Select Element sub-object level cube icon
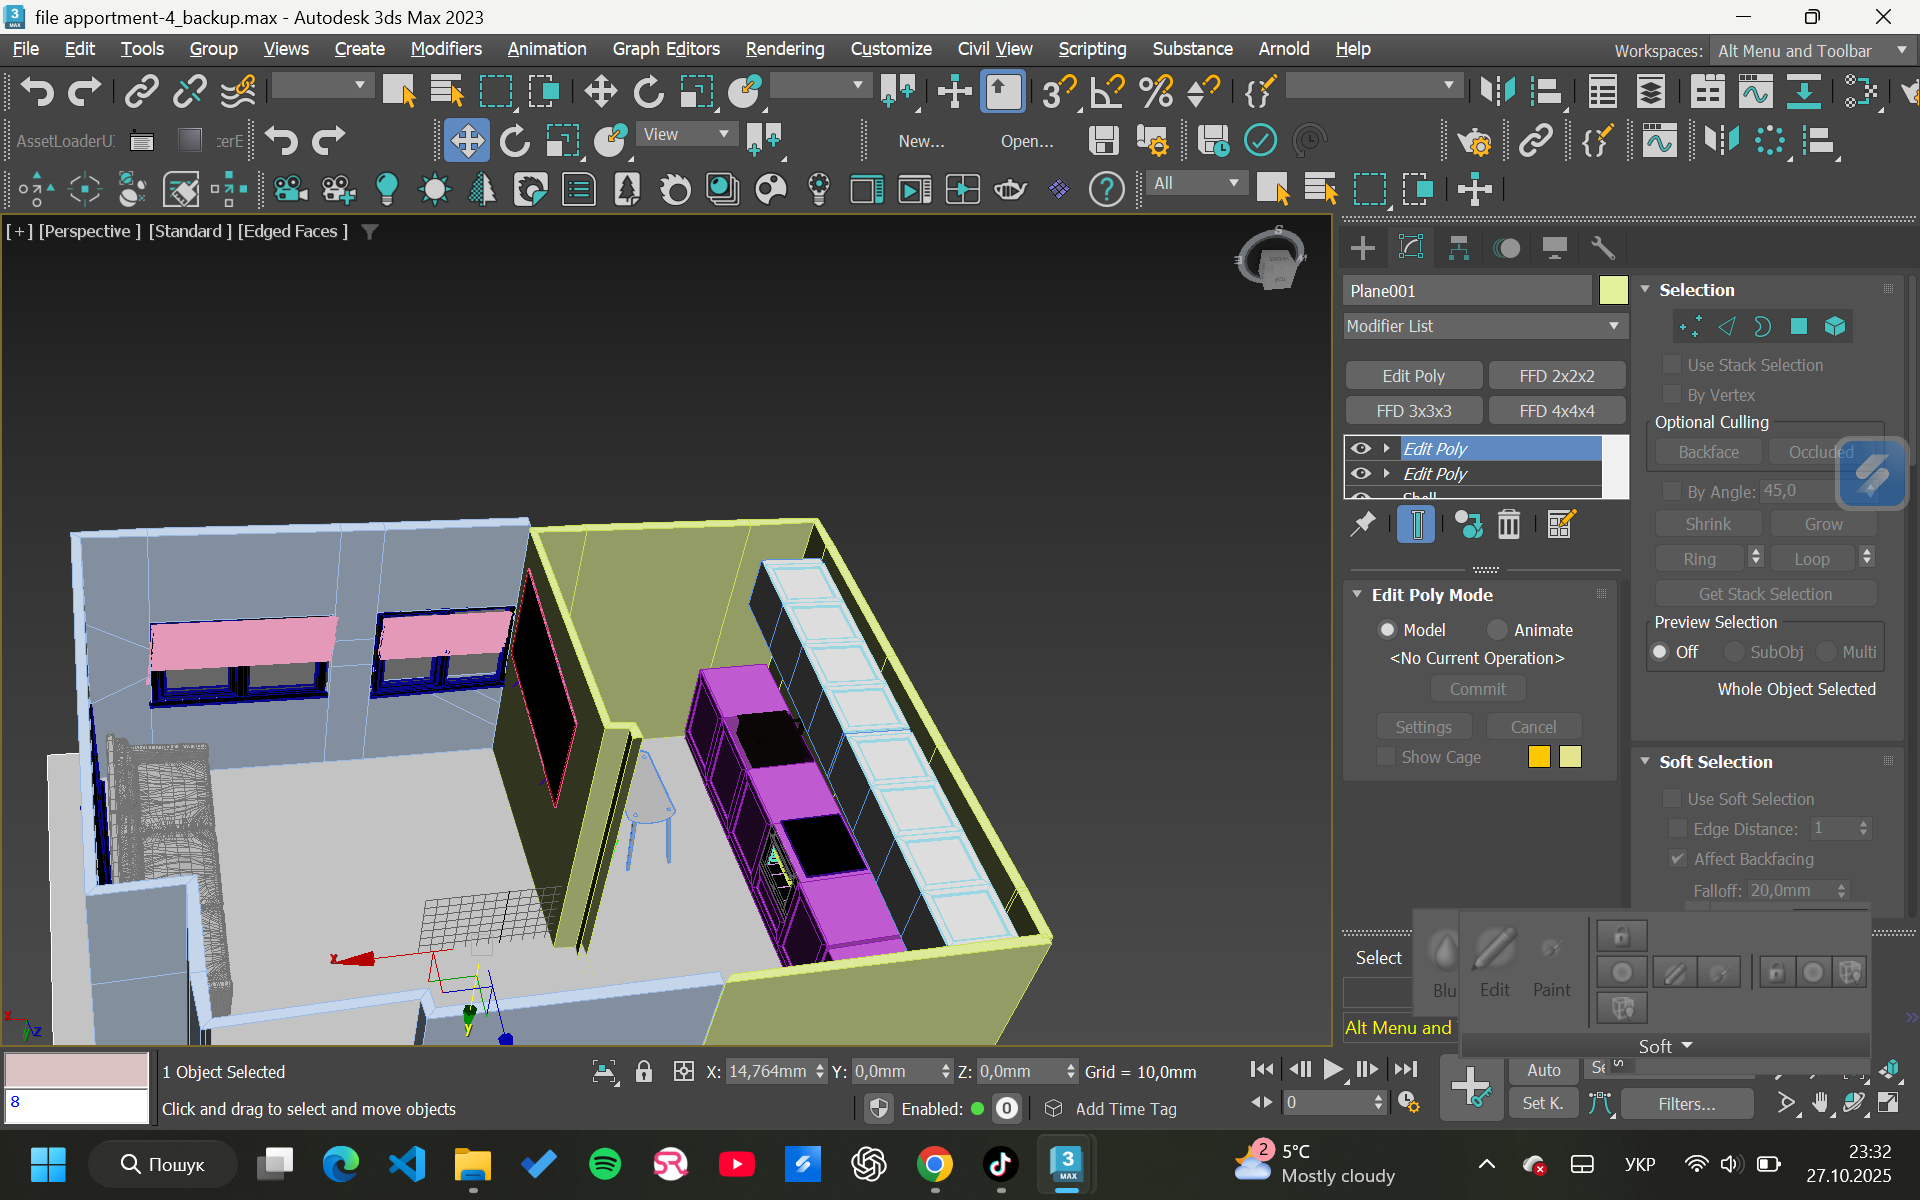Viewport: 1920px width, 1200px height. point(1834,326)
